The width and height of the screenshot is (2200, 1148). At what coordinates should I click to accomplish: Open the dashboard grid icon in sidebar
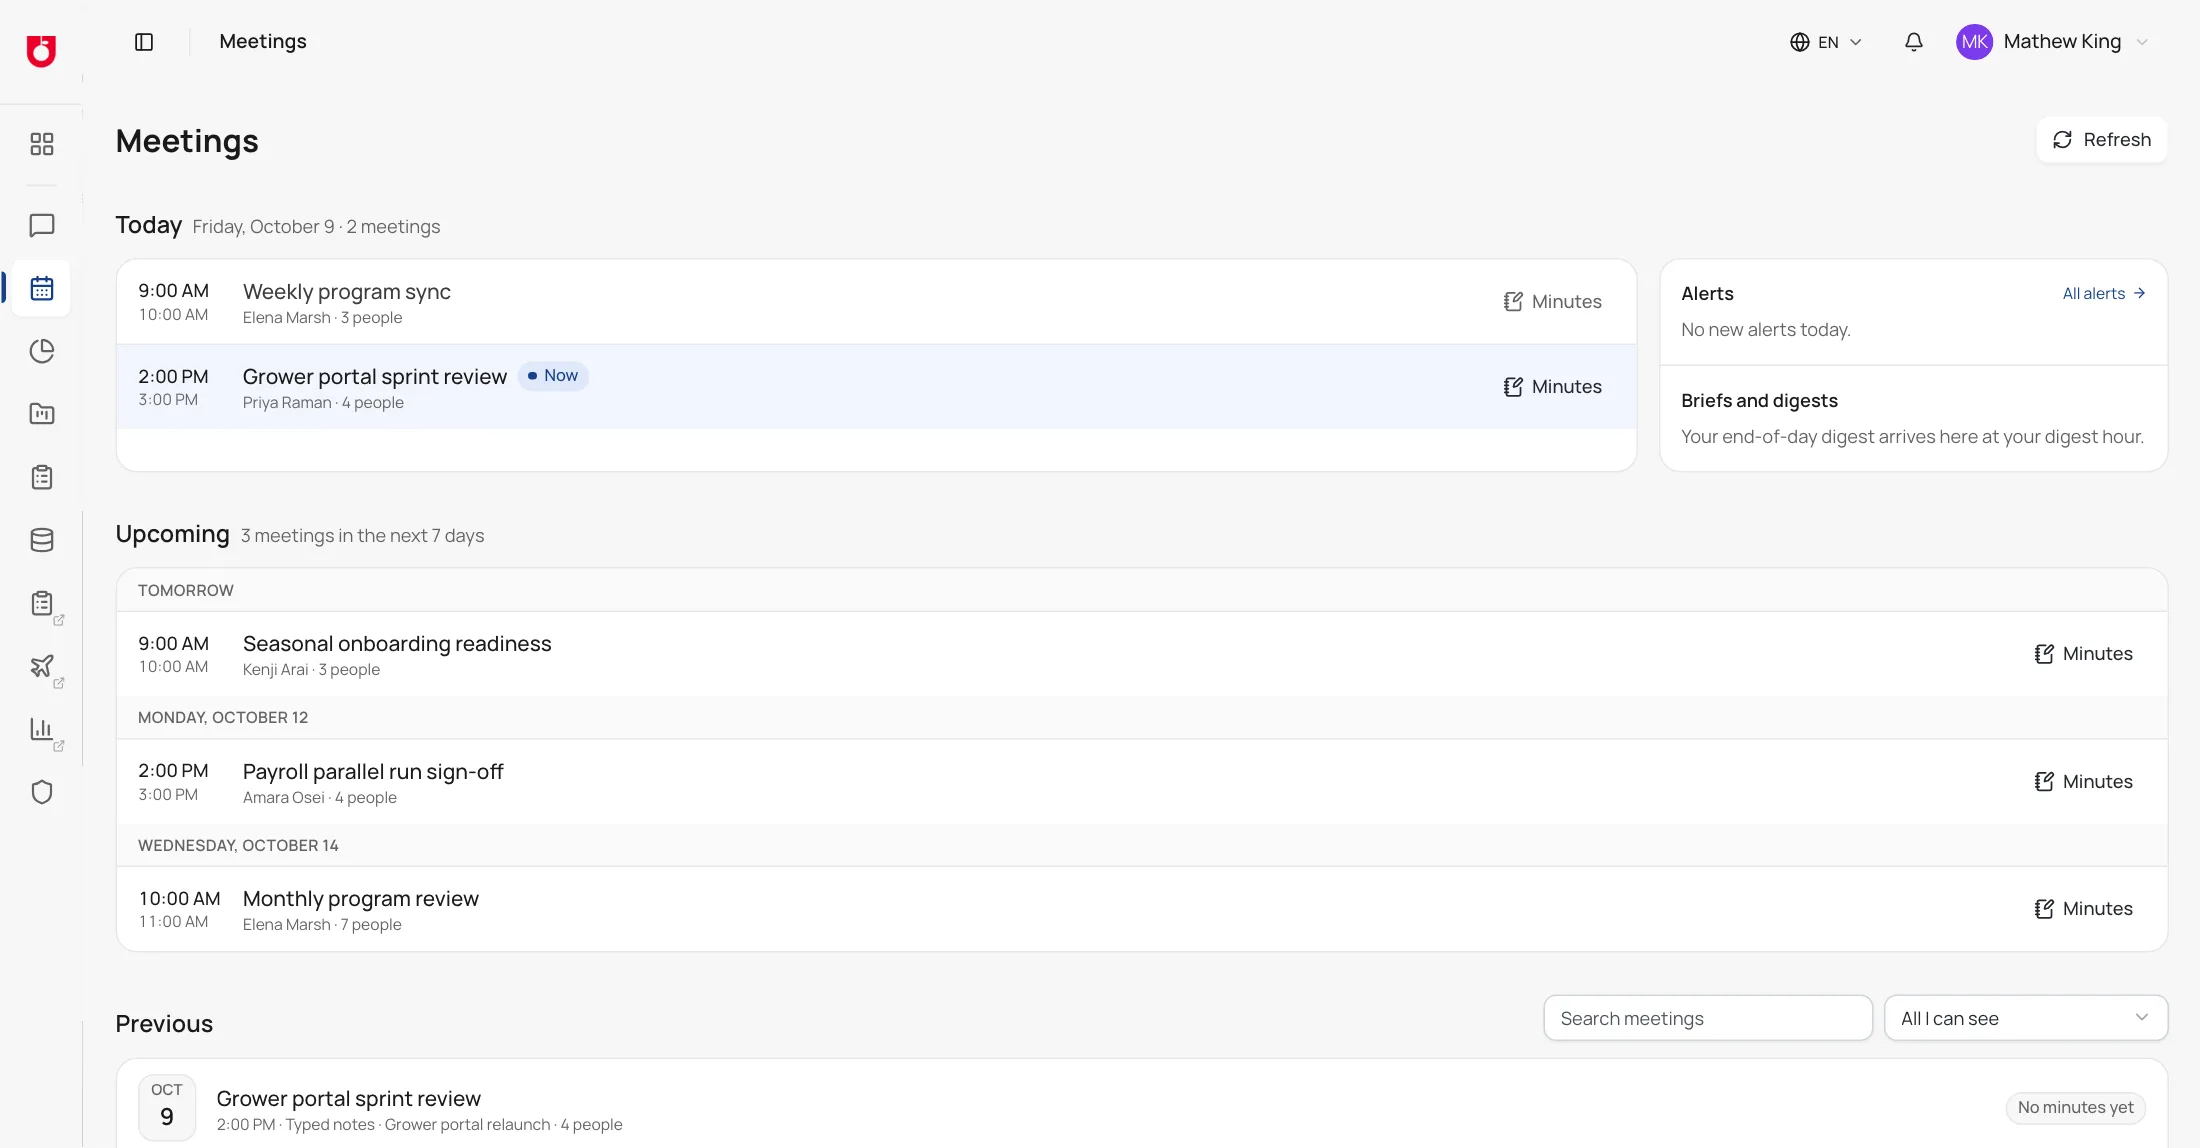42,144
